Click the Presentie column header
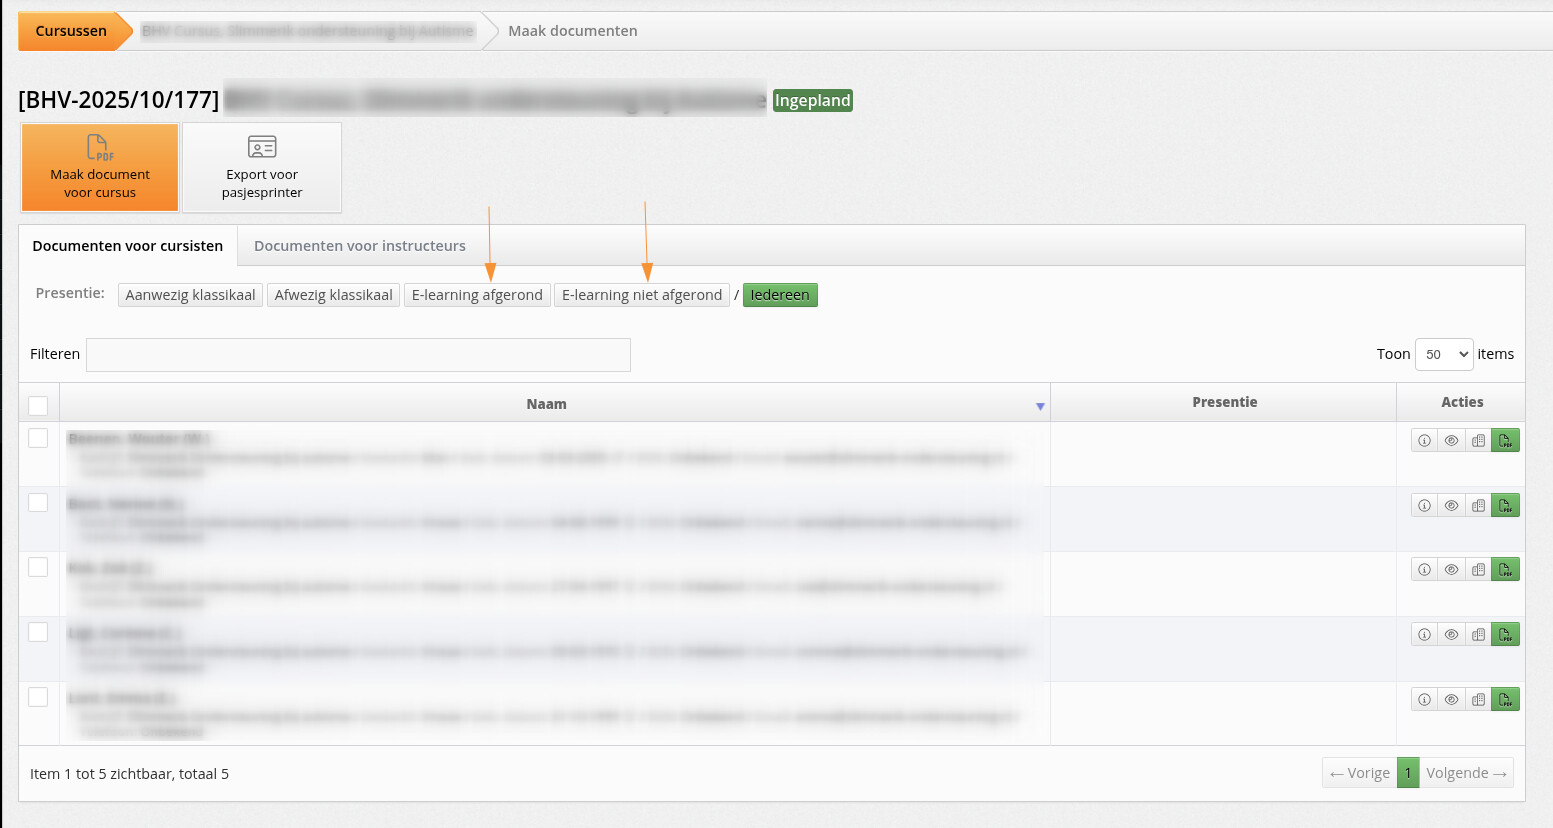The width and height of the screenshot is (1553, 828). pos(1223,402)
